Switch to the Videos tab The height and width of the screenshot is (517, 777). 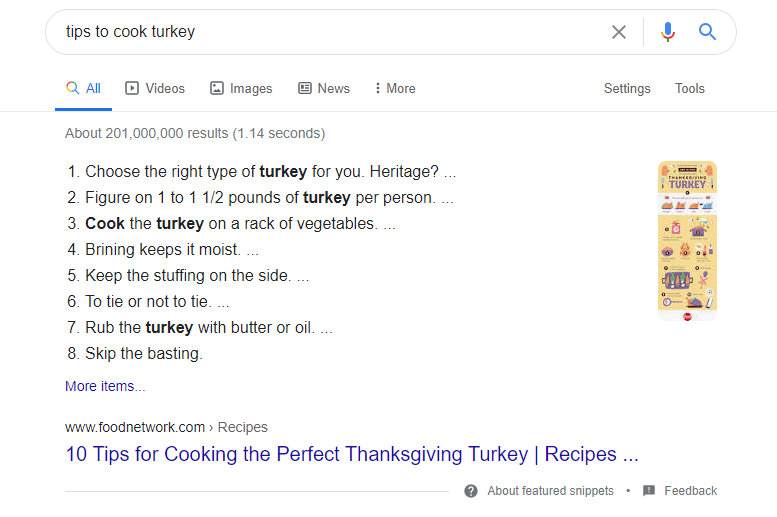point(155,88)
